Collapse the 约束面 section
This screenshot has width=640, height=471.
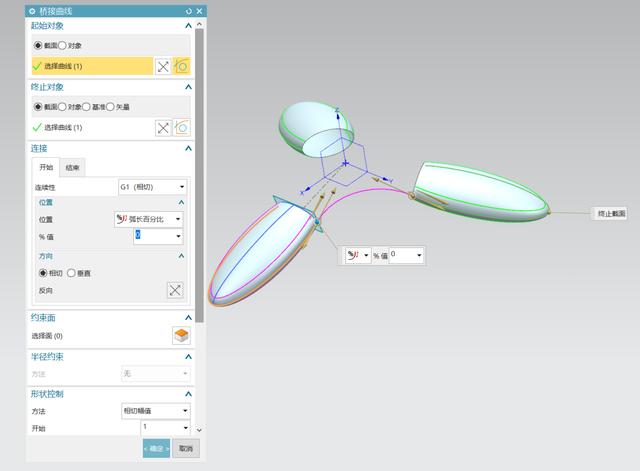[188, 318]
